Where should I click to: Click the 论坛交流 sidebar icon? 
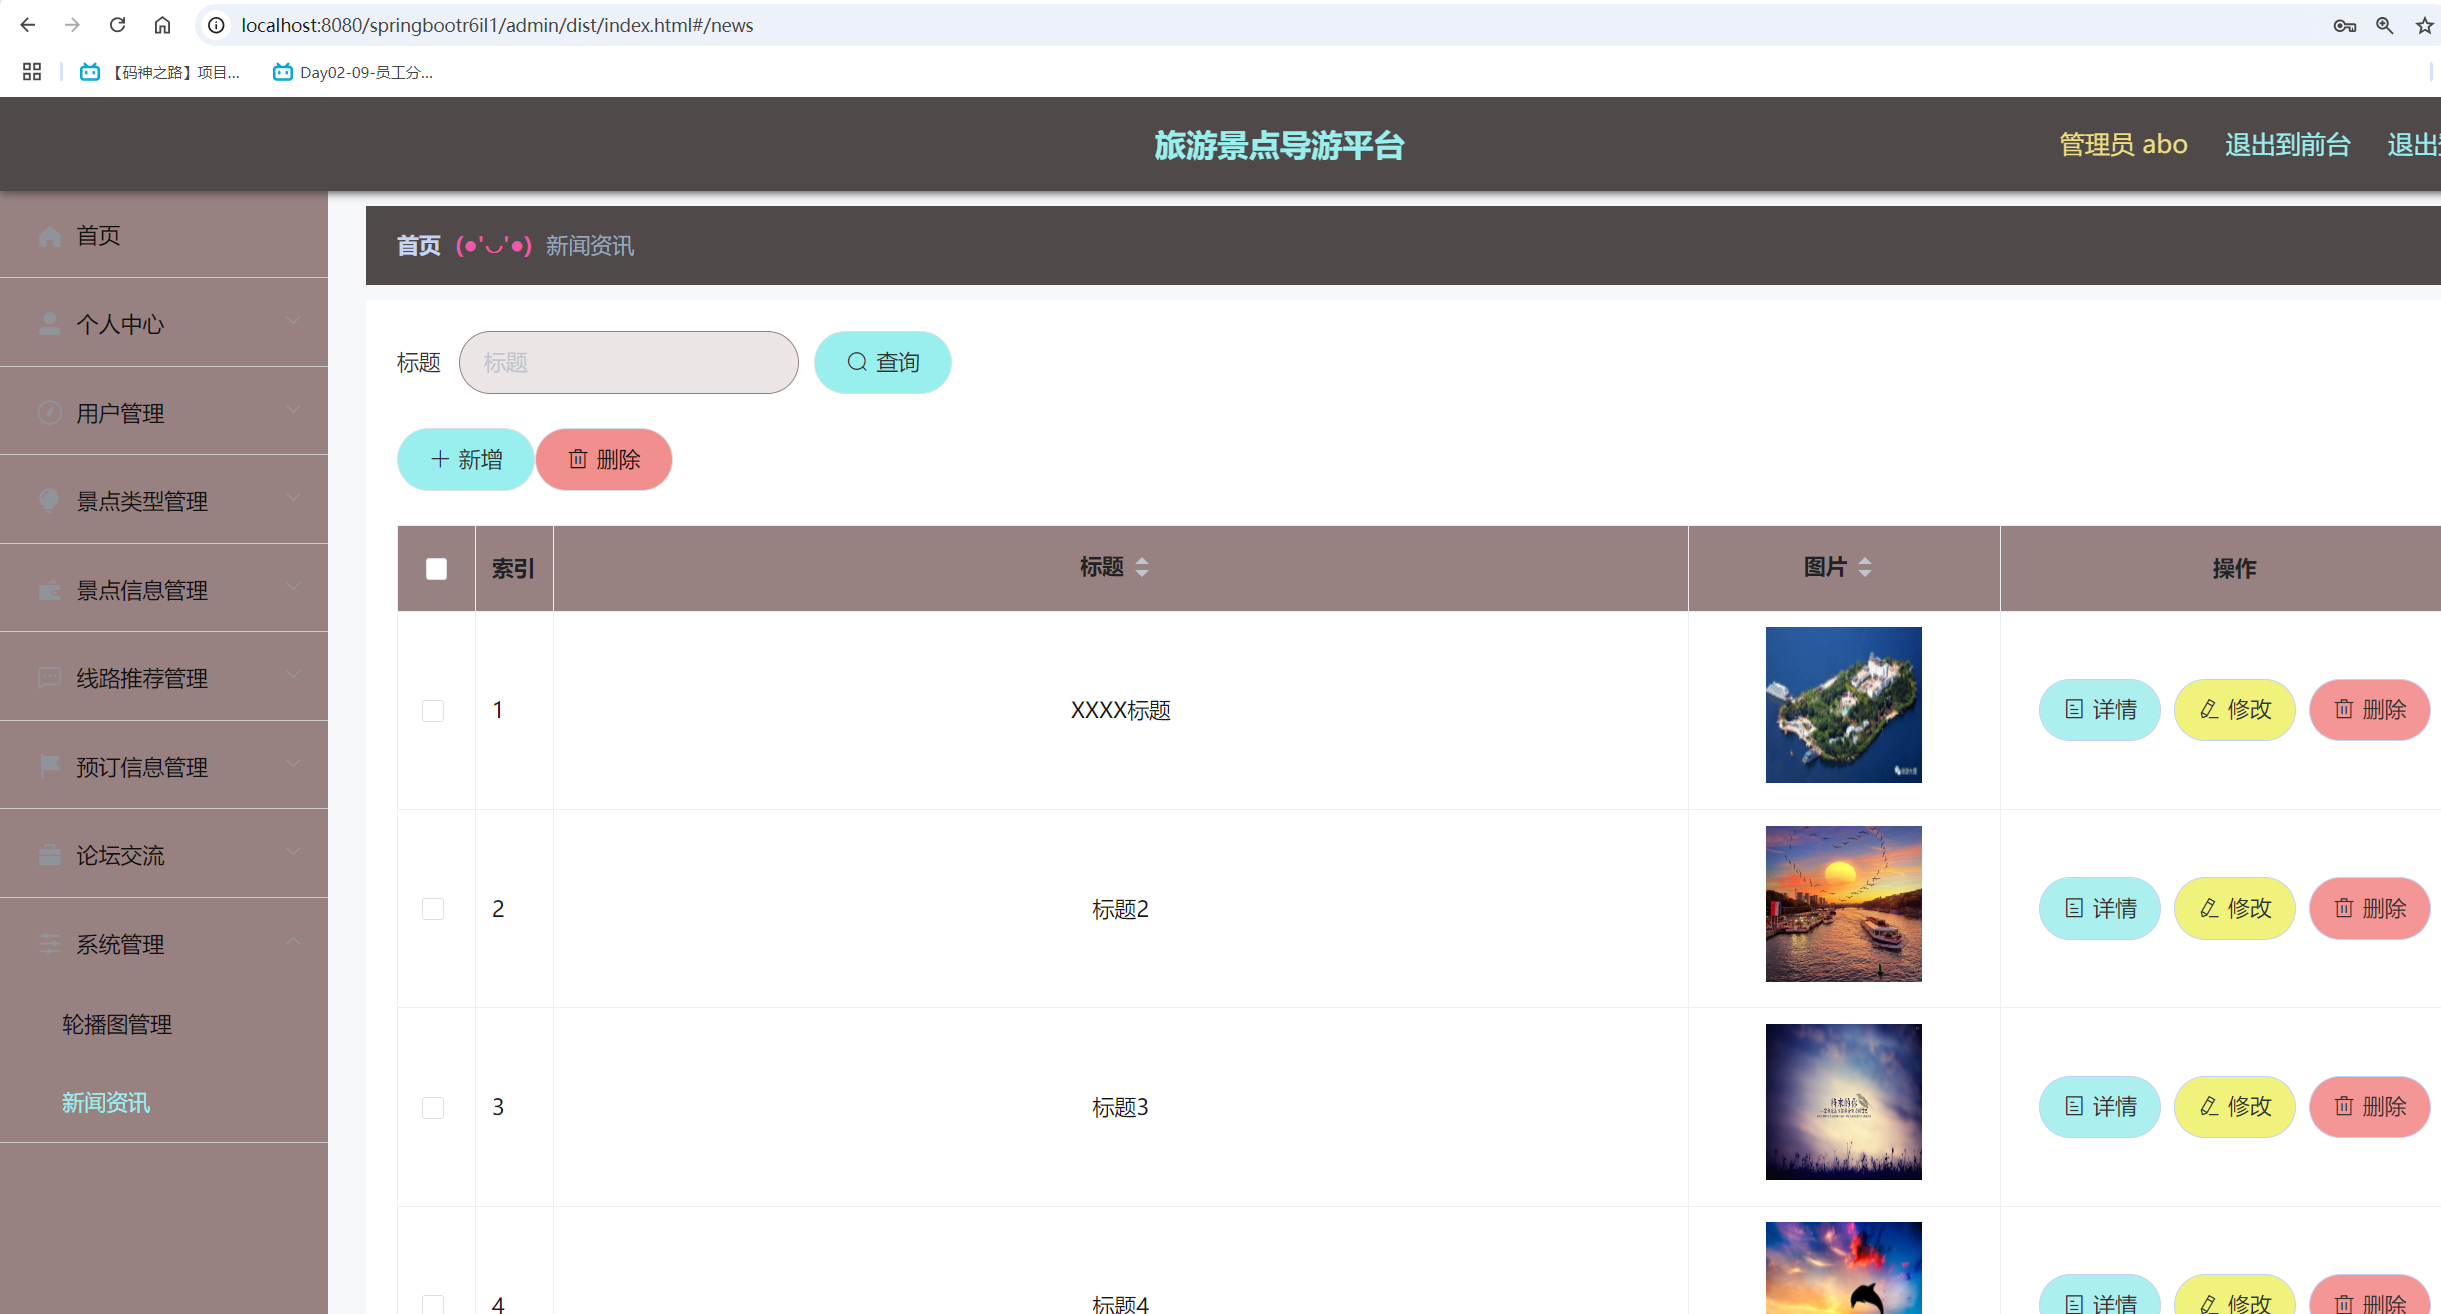coord(49,854)
